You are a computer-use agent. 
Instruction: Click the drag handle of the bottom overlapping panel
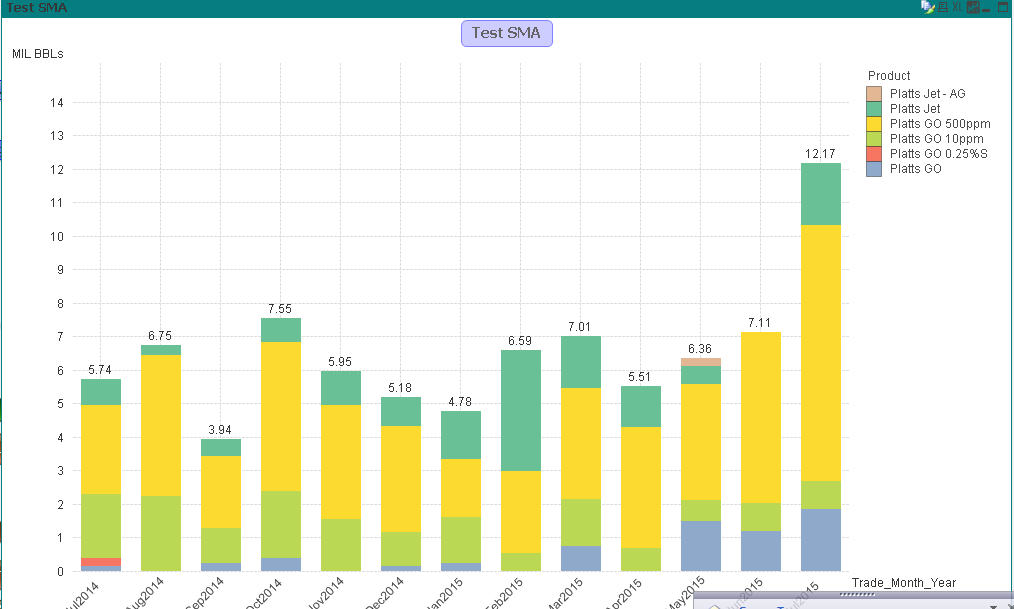coord(858,594)
